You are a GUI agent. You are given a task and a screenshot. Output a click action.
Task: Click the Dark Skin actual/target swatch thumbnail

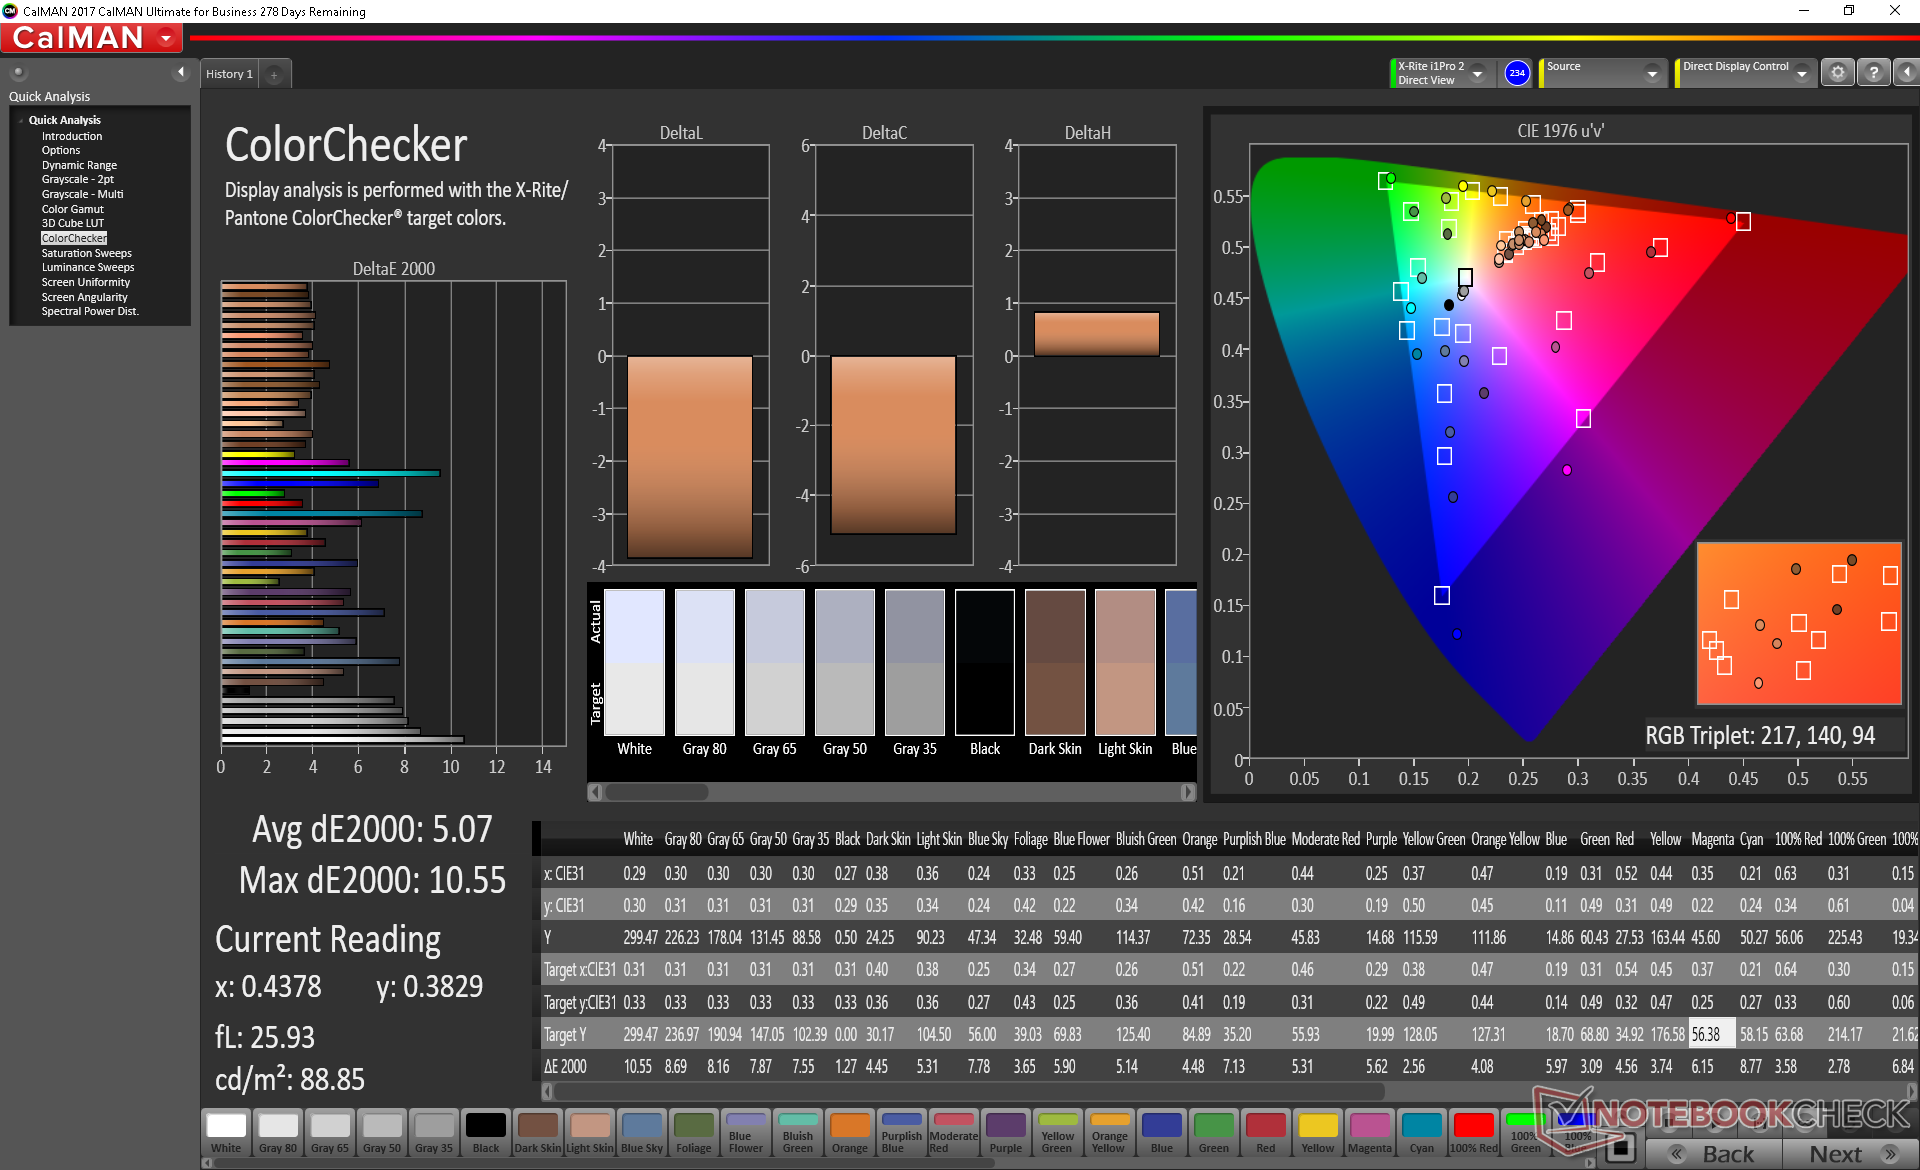[1055, 662]
